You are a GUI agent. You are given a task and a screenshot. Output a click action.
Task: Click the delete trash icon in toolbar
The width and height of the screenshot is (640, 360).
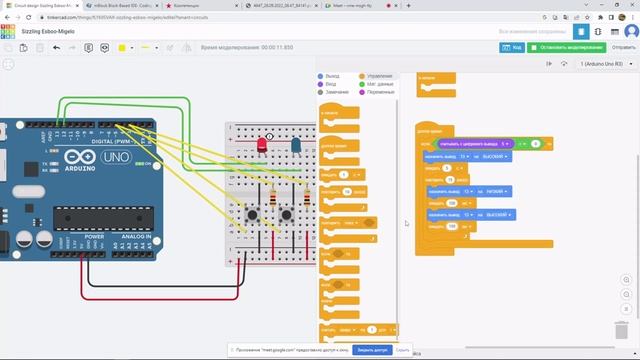pos(40,48)
